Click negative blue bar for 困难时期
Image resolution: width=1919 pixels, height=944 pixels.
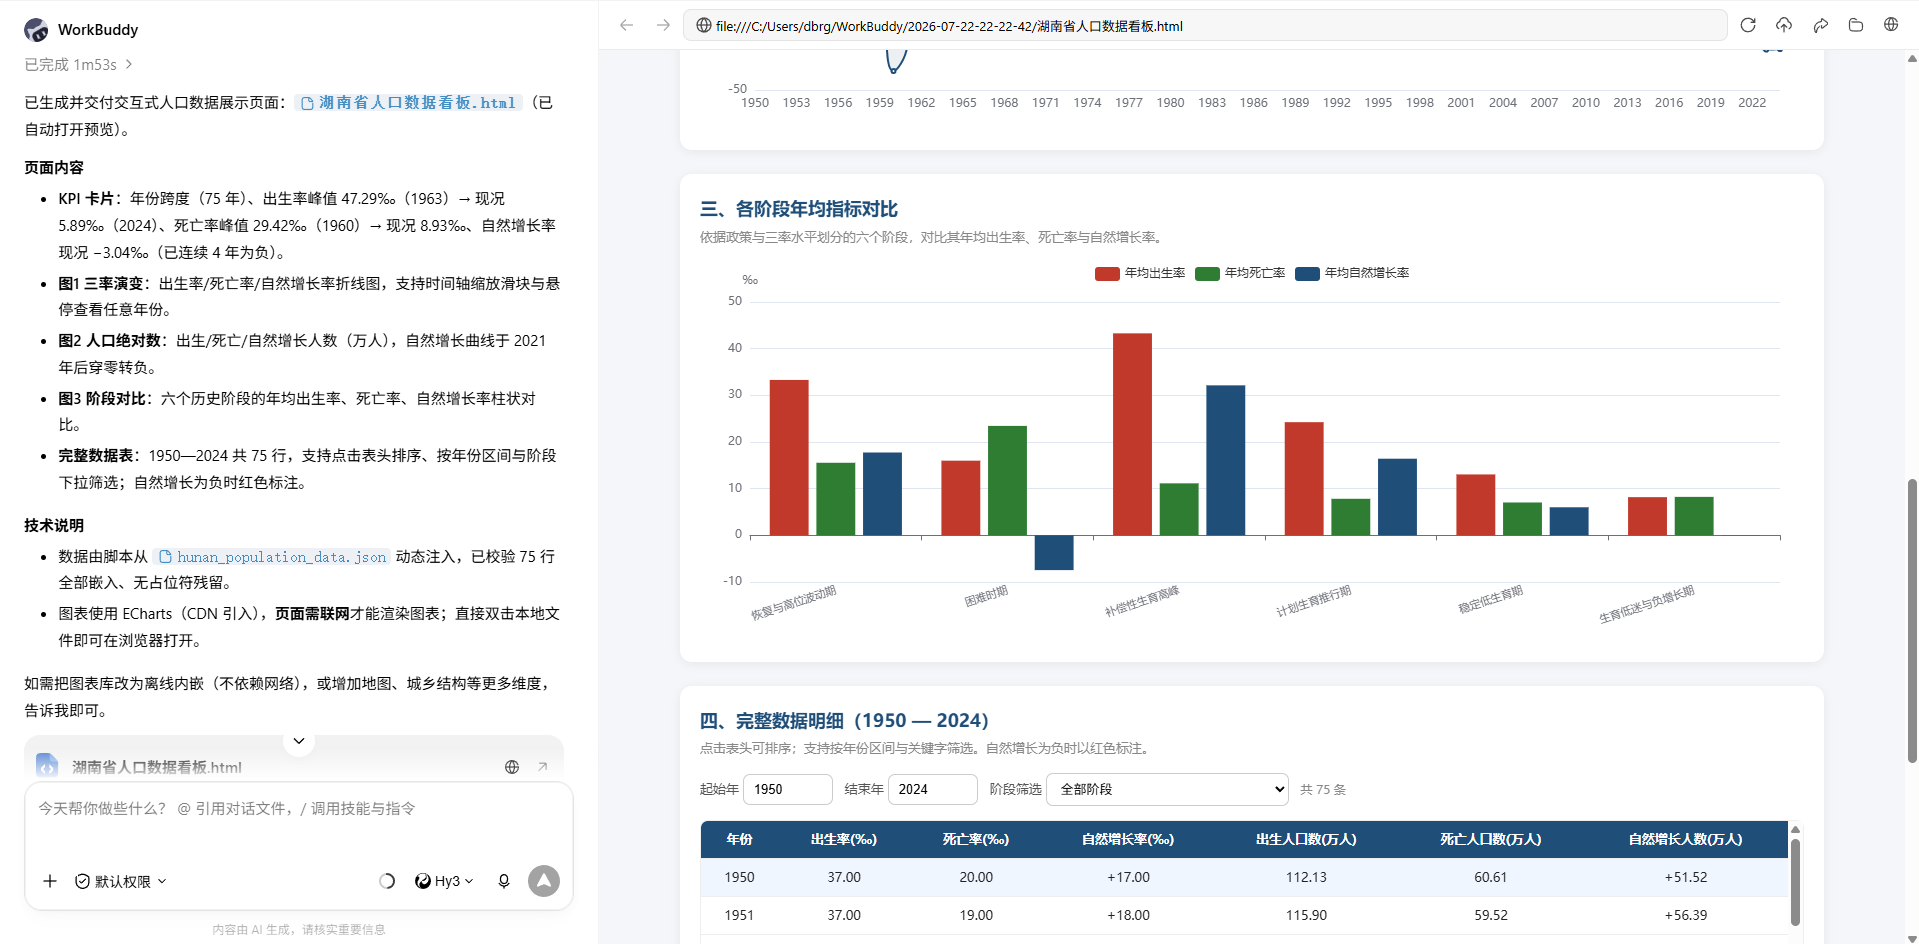click(1054, 553)
